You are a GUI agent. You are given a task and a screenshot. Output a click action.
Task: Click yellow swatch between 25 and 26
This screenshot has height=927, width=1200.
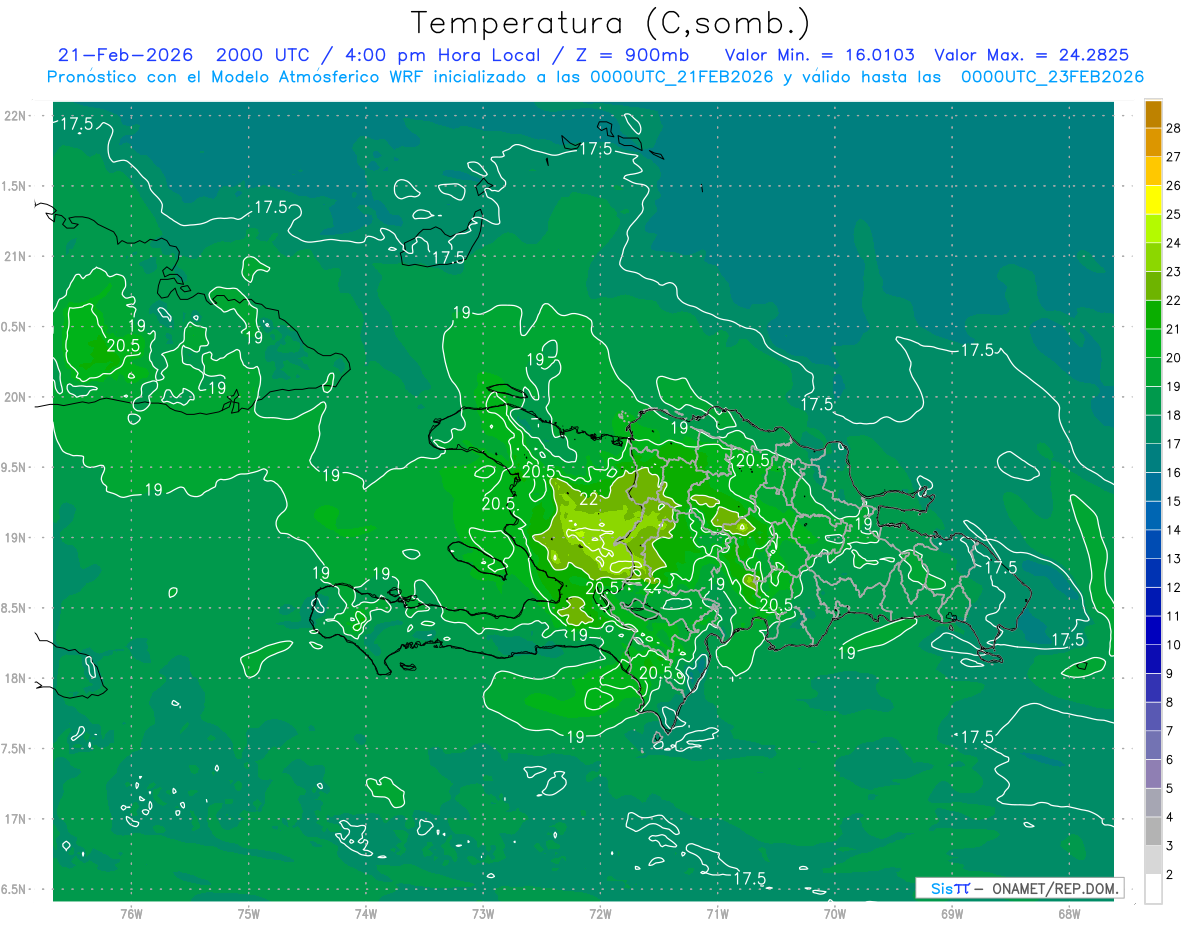[1153, 200]
